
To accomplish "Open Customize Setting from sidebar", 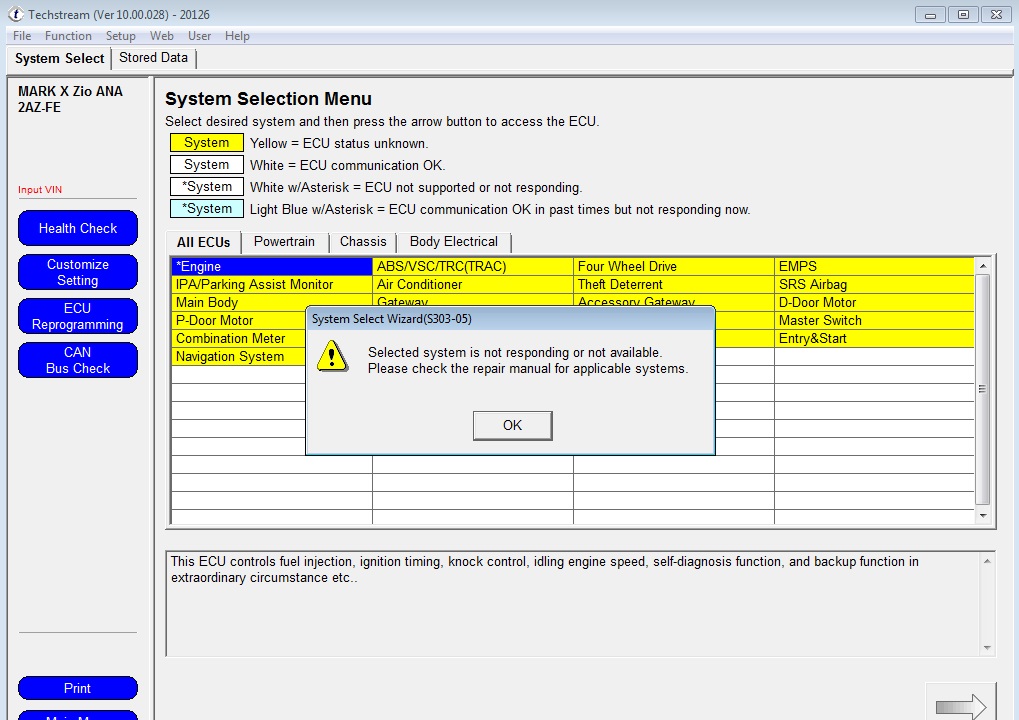I will [78, 272].
